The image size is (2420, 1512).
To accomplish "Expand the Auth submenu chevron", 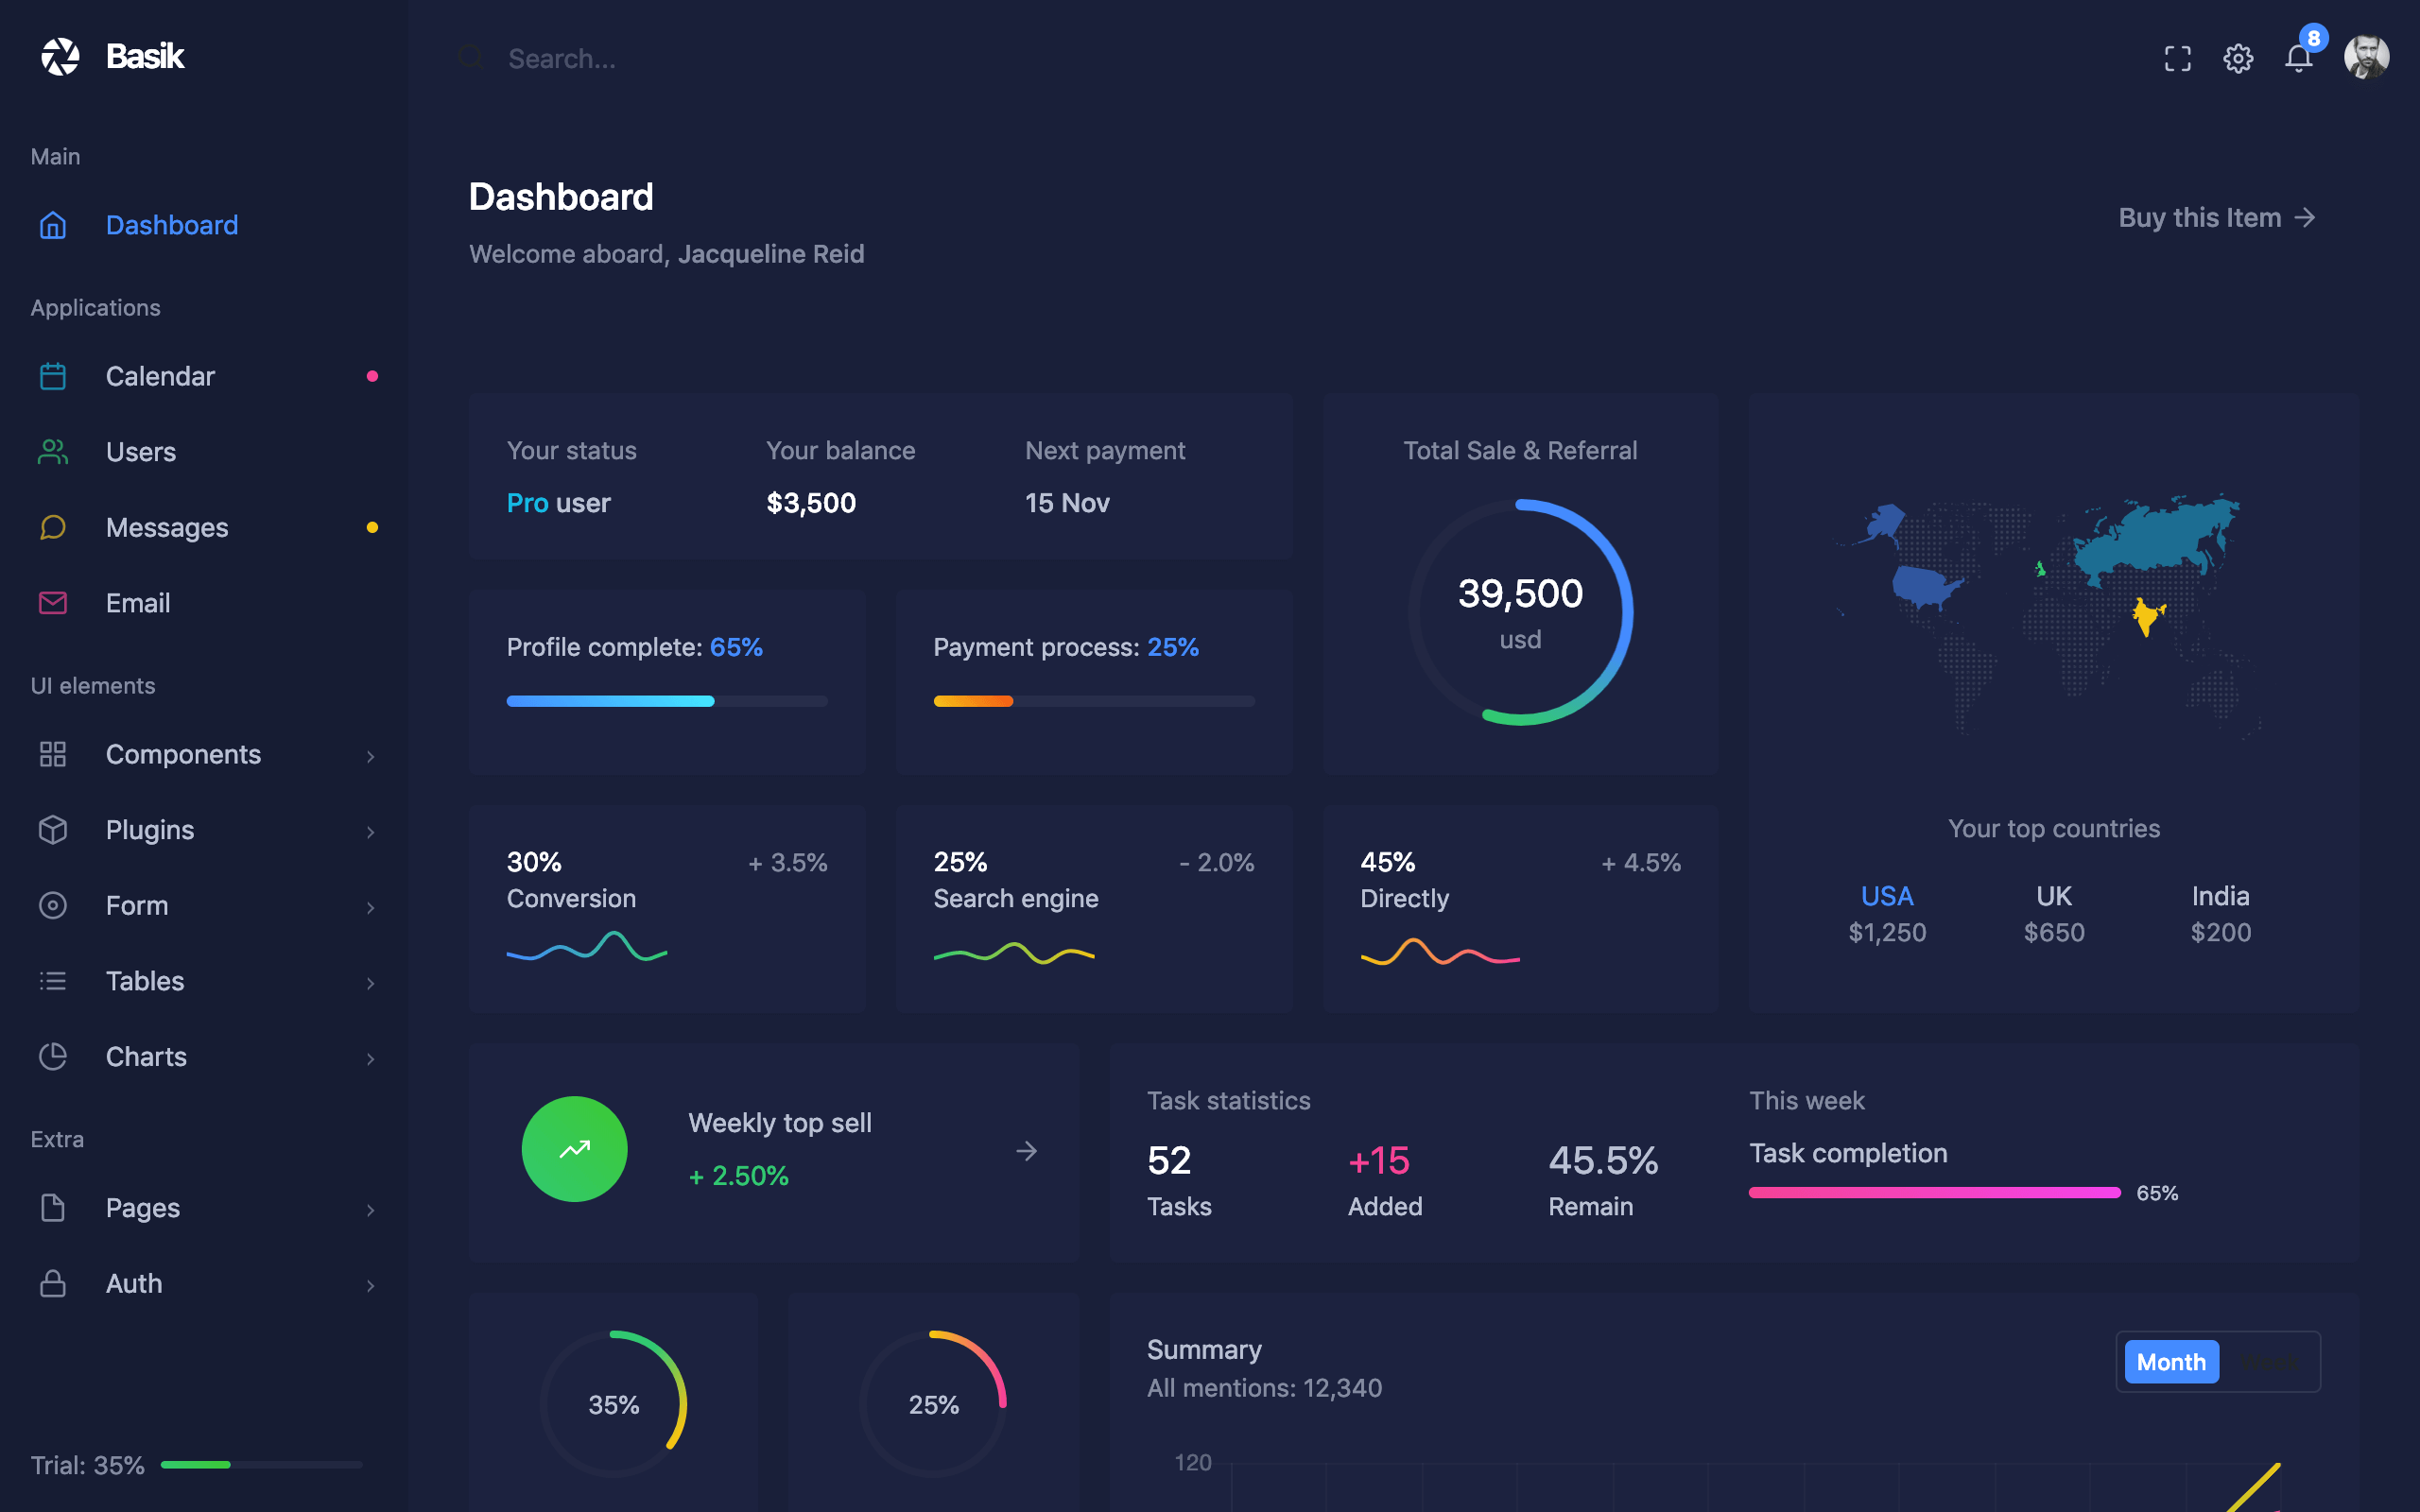I will click(x=370, y=1285).
